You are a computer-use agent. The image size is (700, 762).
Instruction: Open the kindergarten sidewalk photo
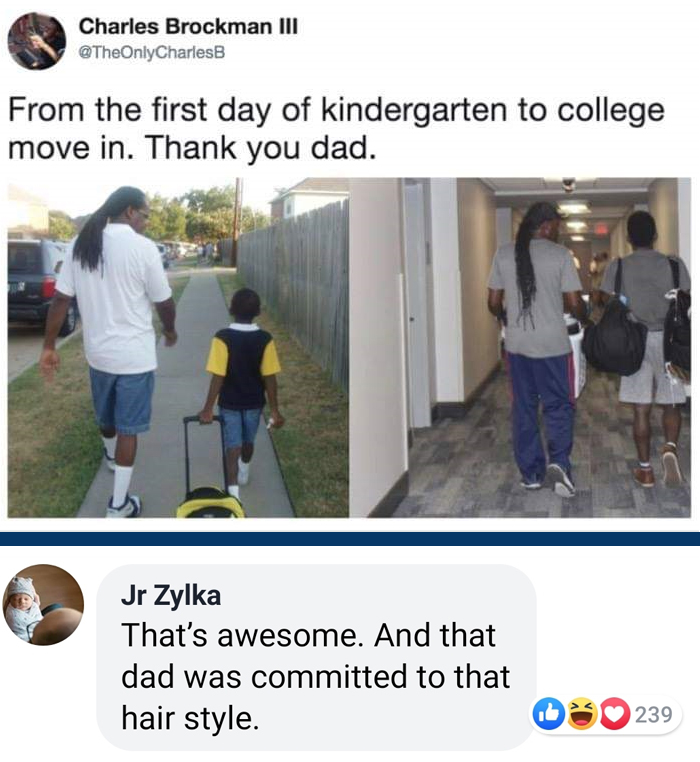[178, 347]
